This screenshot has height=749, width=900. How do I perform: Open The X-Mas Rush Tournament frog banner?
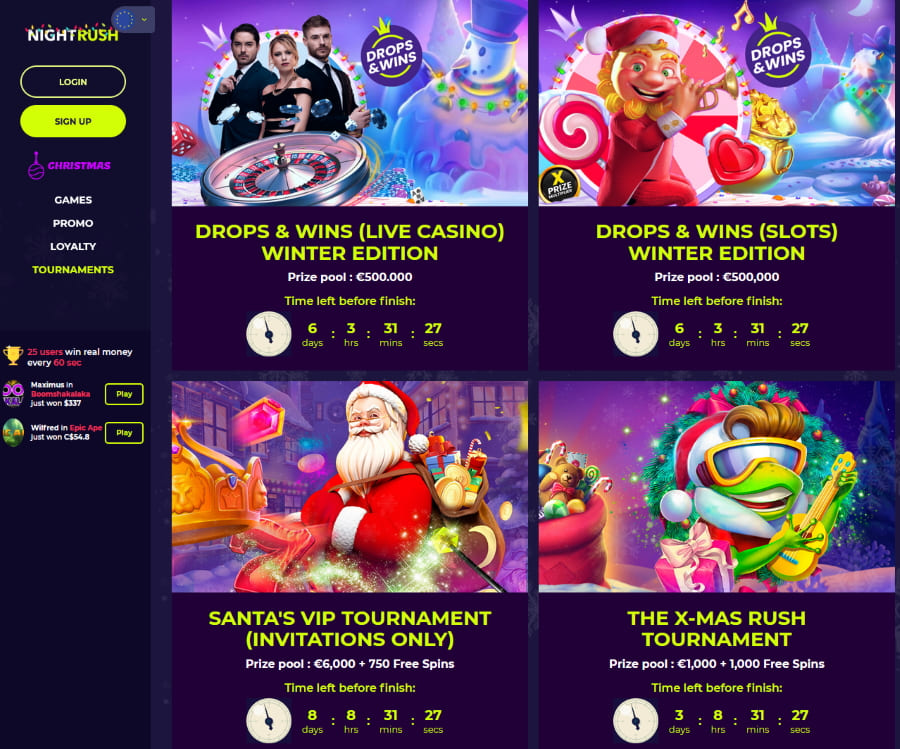pos(716,487)
